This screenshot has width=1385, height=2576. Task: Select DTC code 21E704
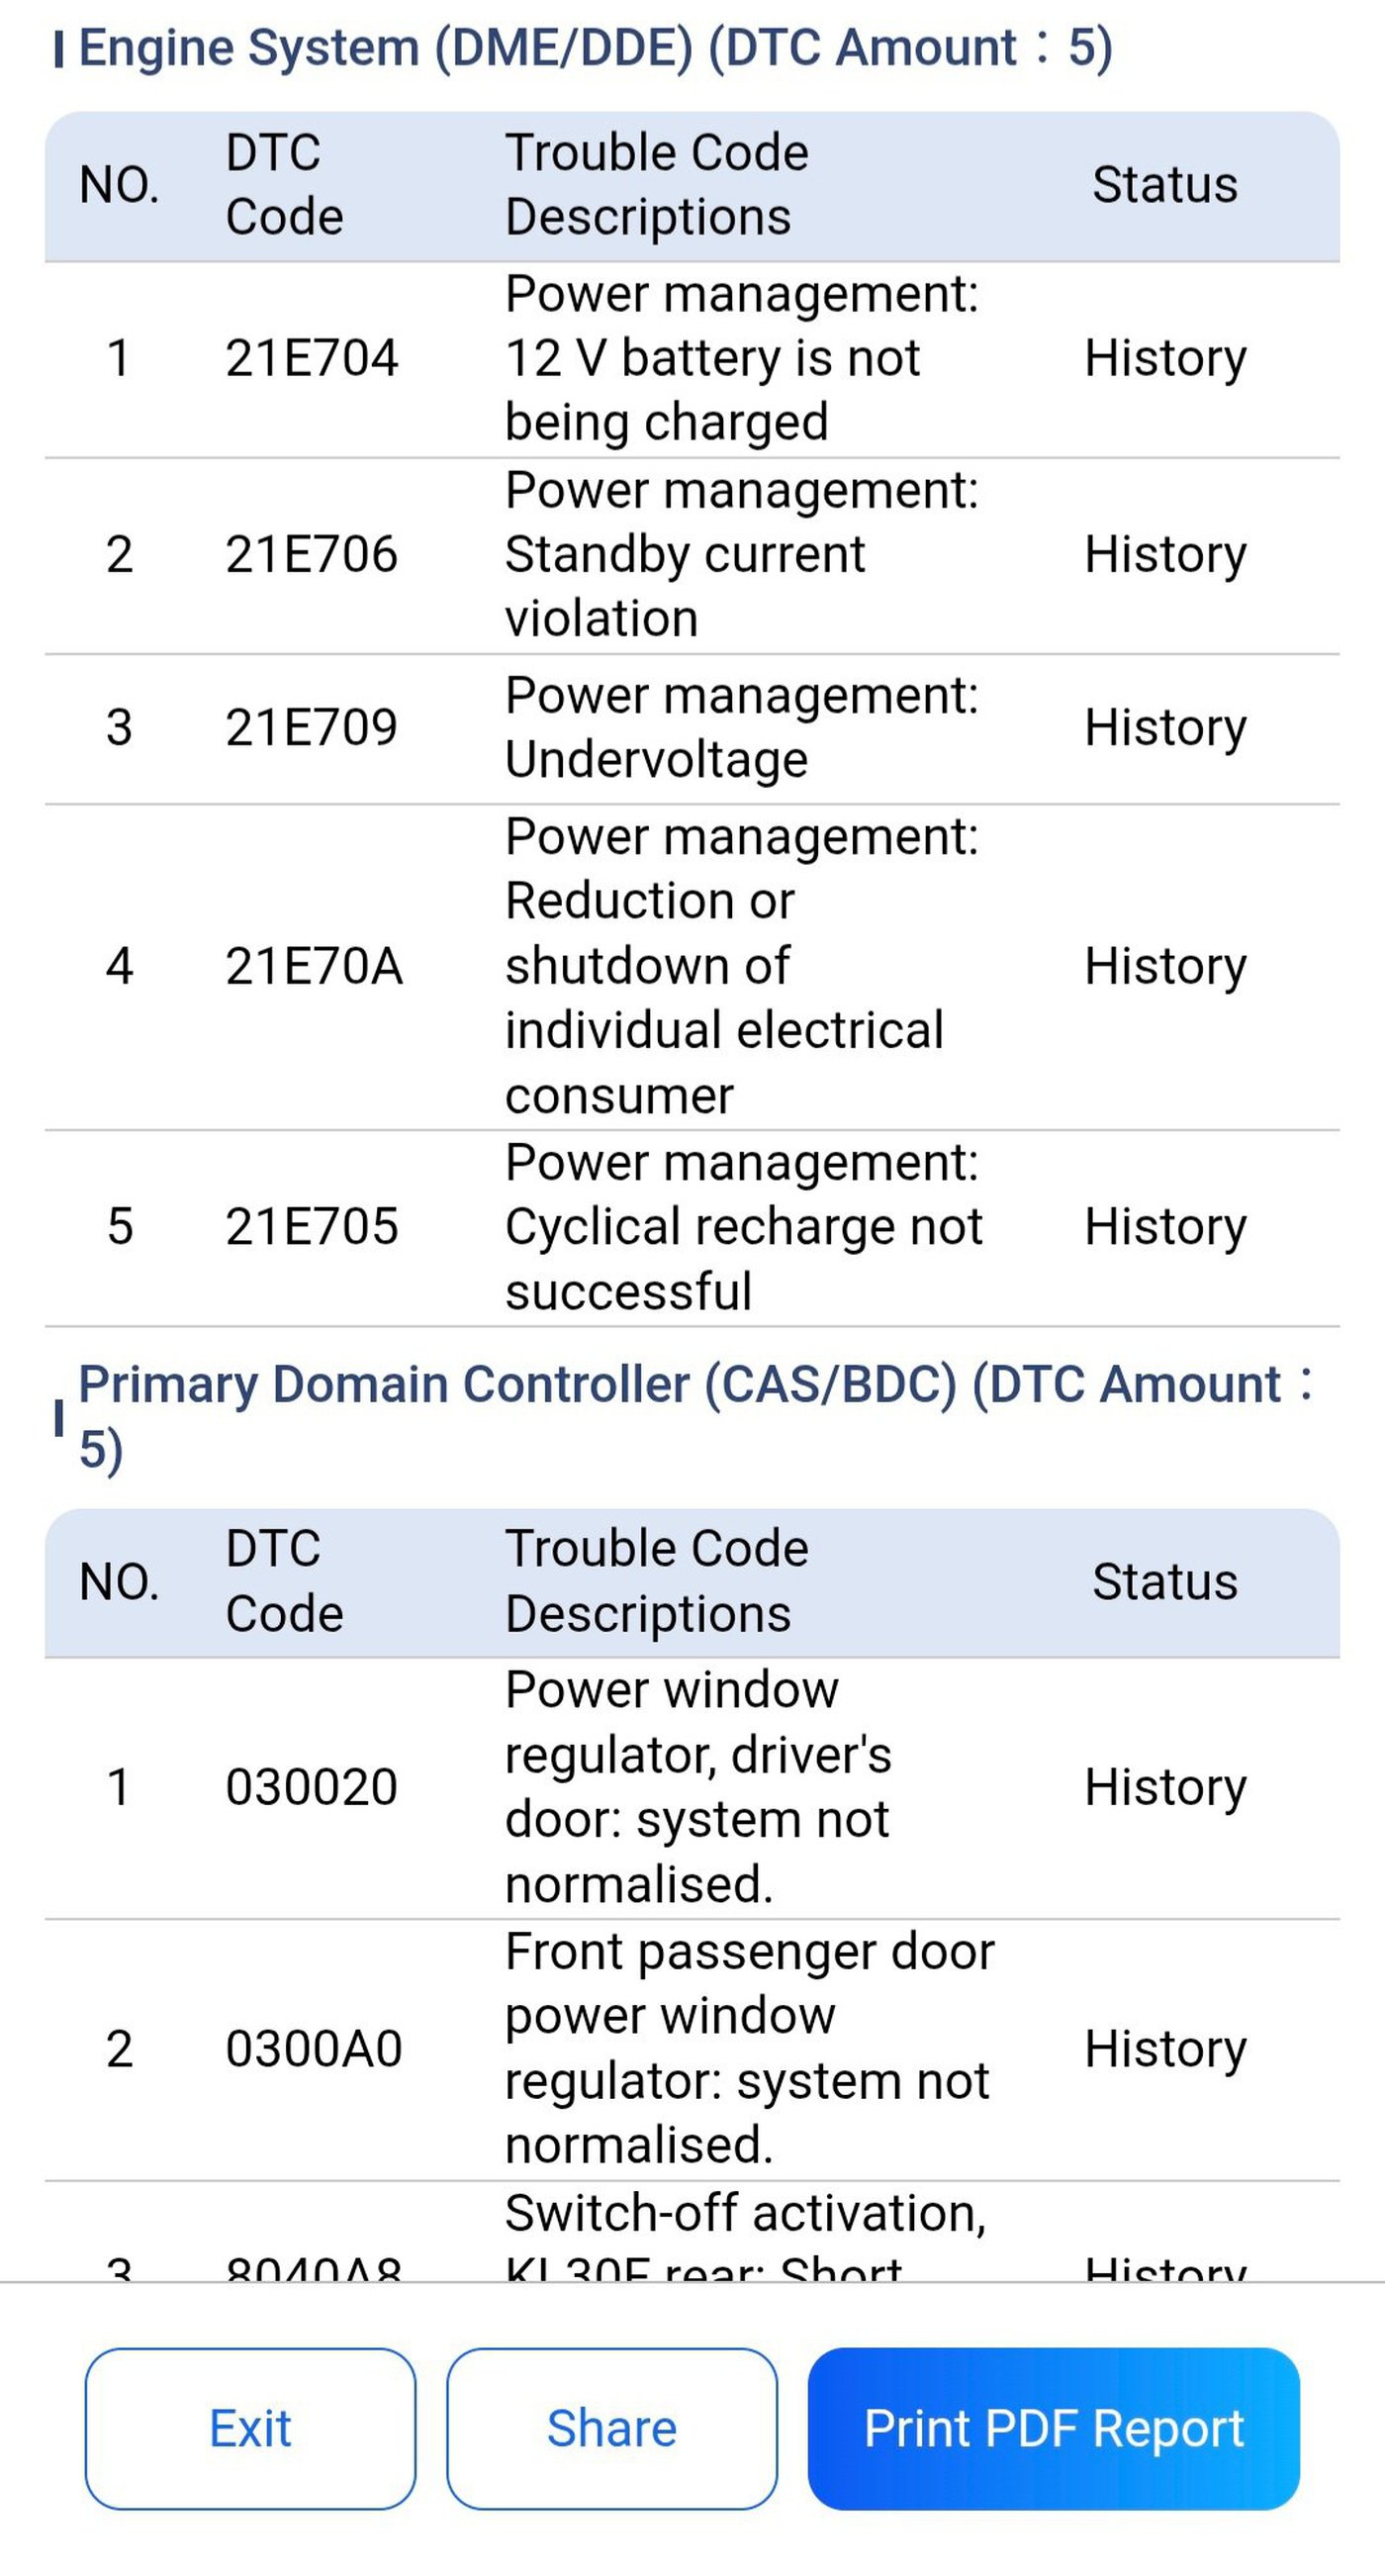(x=312, y=358)
